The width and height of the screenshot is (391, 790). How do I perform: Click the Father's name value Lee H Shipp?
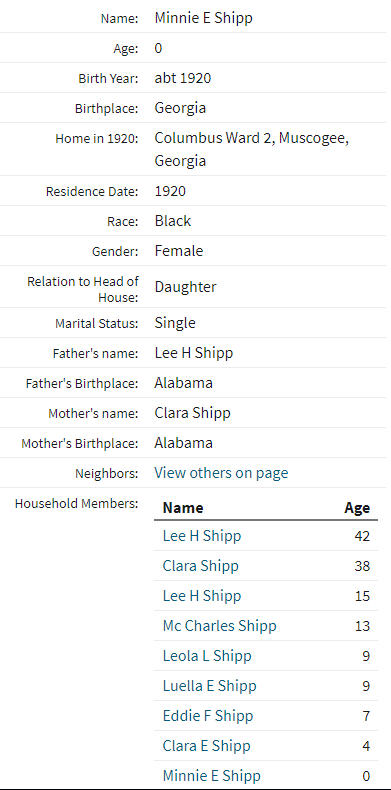tap(193, 353)
